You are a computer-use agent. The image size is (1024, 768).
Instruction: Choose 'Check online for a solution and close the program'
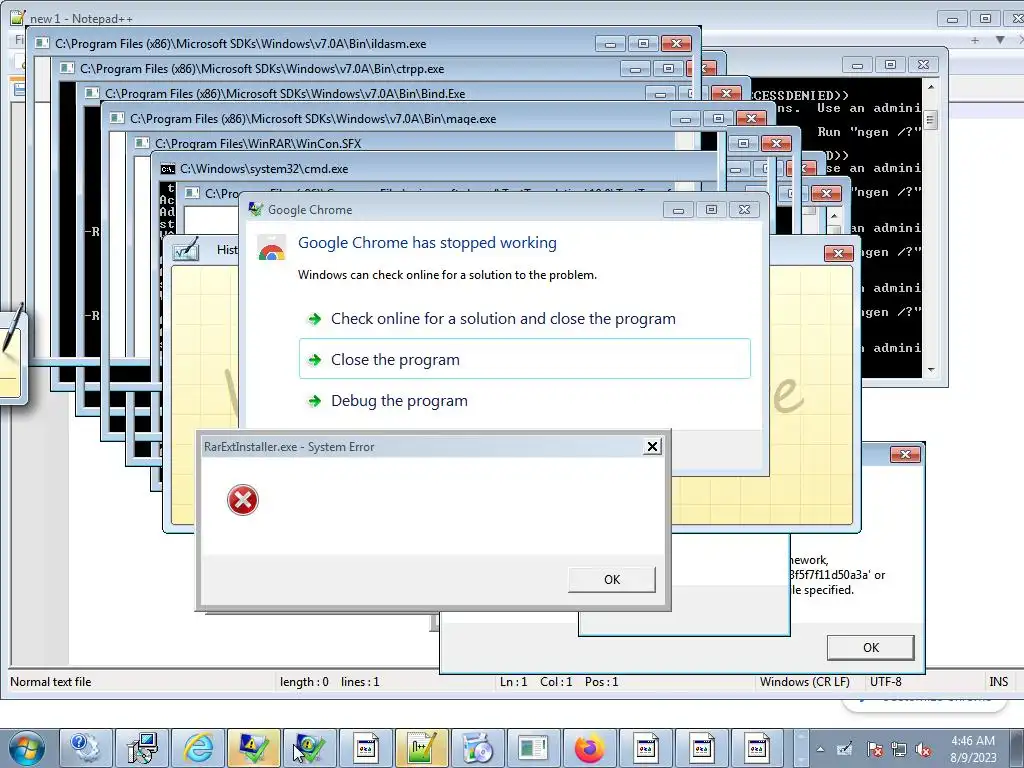pos(503,319)
